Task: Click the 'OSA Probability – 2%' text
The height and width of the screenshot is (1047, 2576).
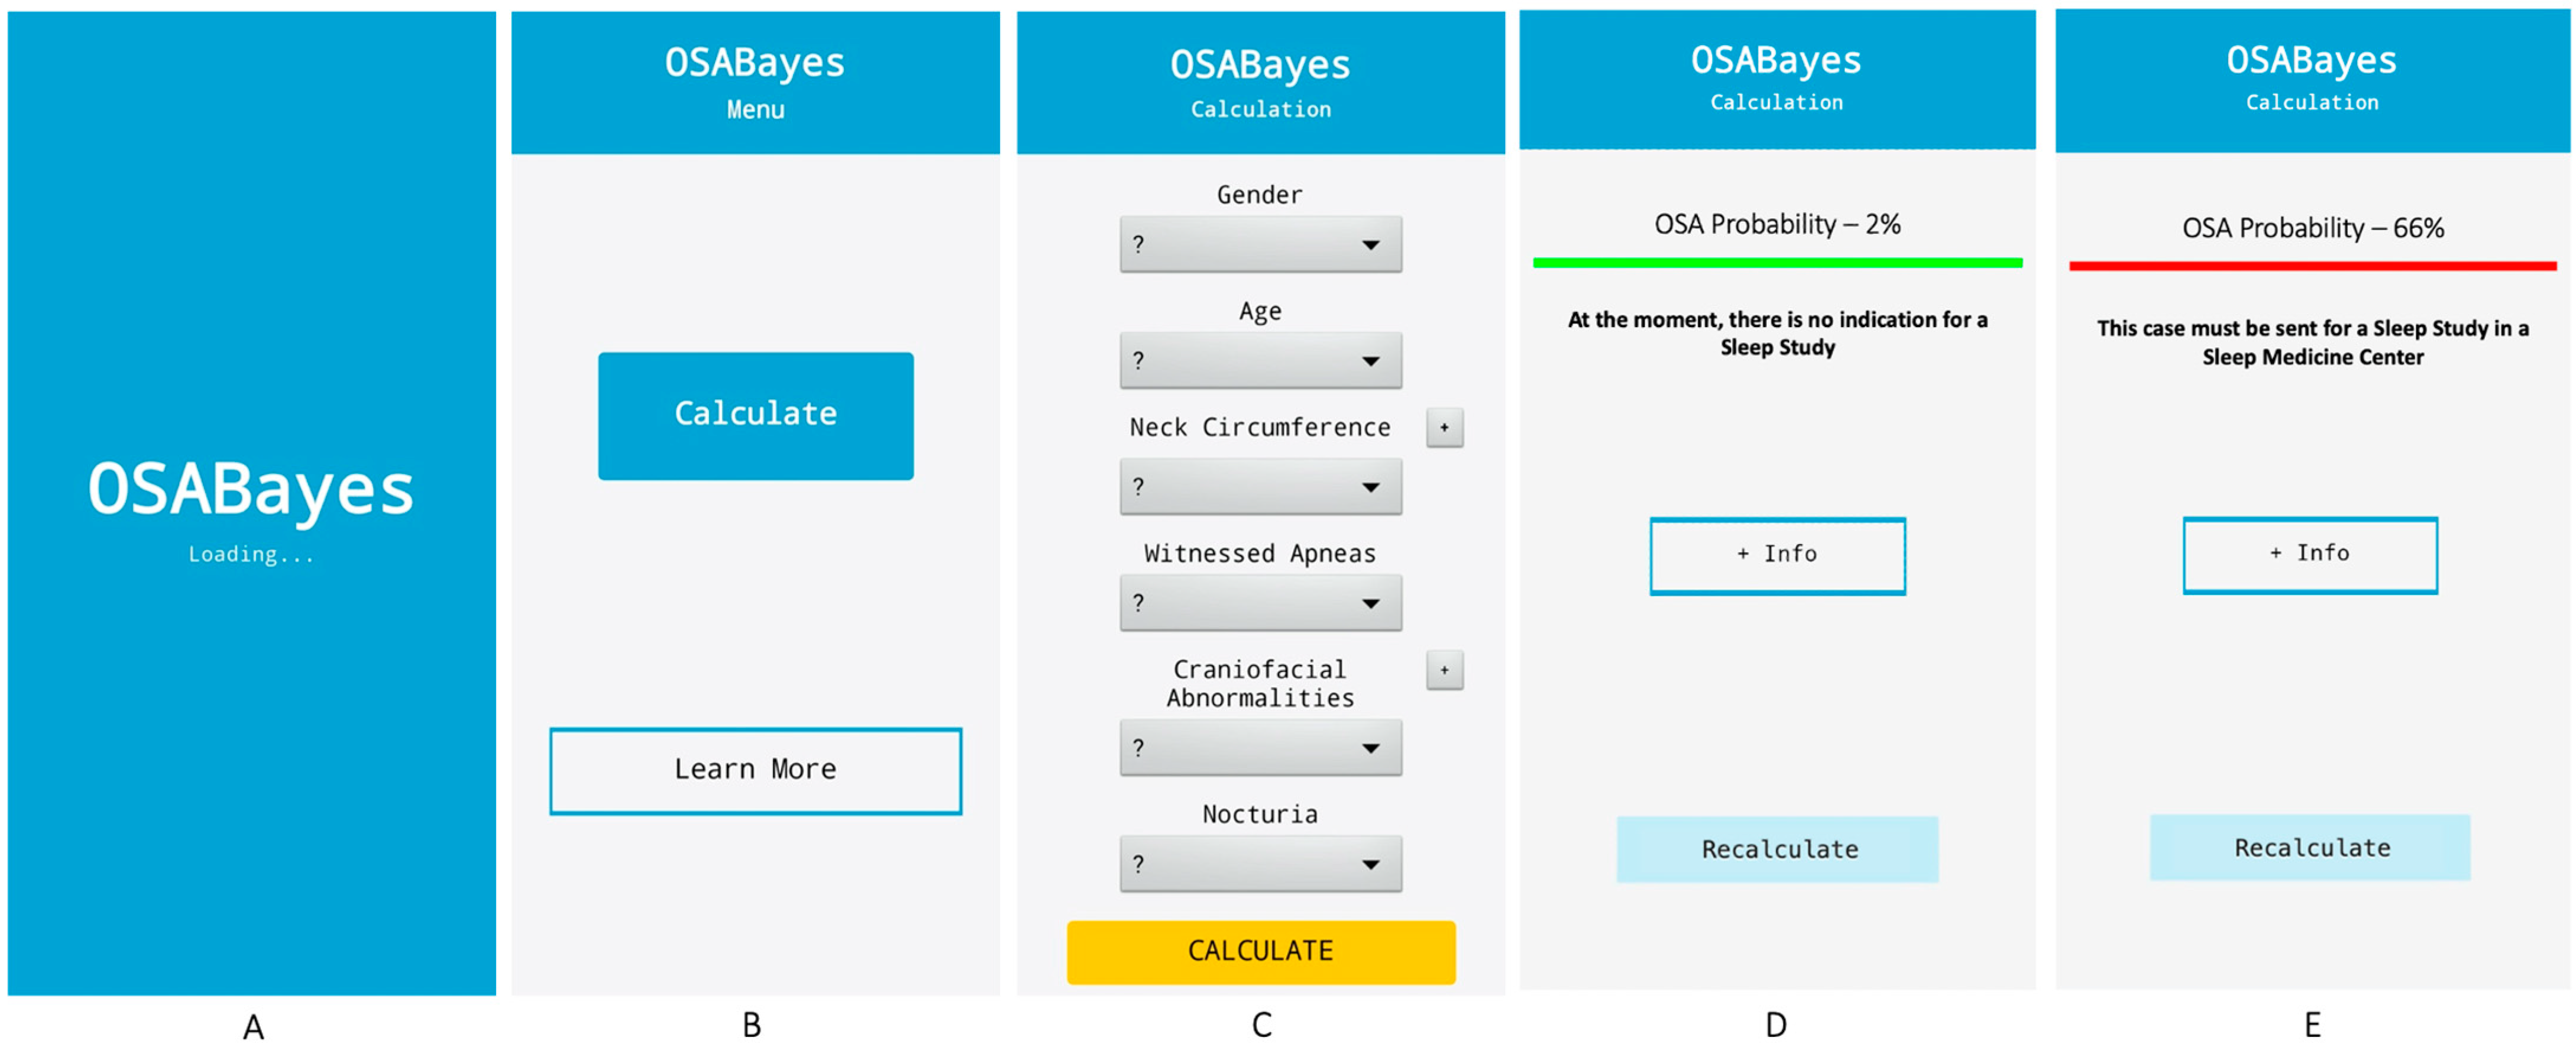Action: tap(1777, 224)
